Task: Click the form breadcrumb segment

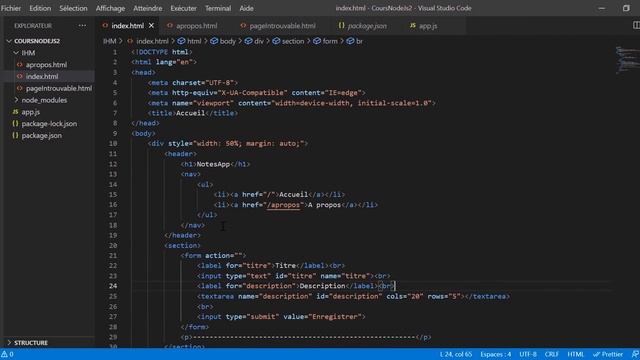Action: point(325,41)
